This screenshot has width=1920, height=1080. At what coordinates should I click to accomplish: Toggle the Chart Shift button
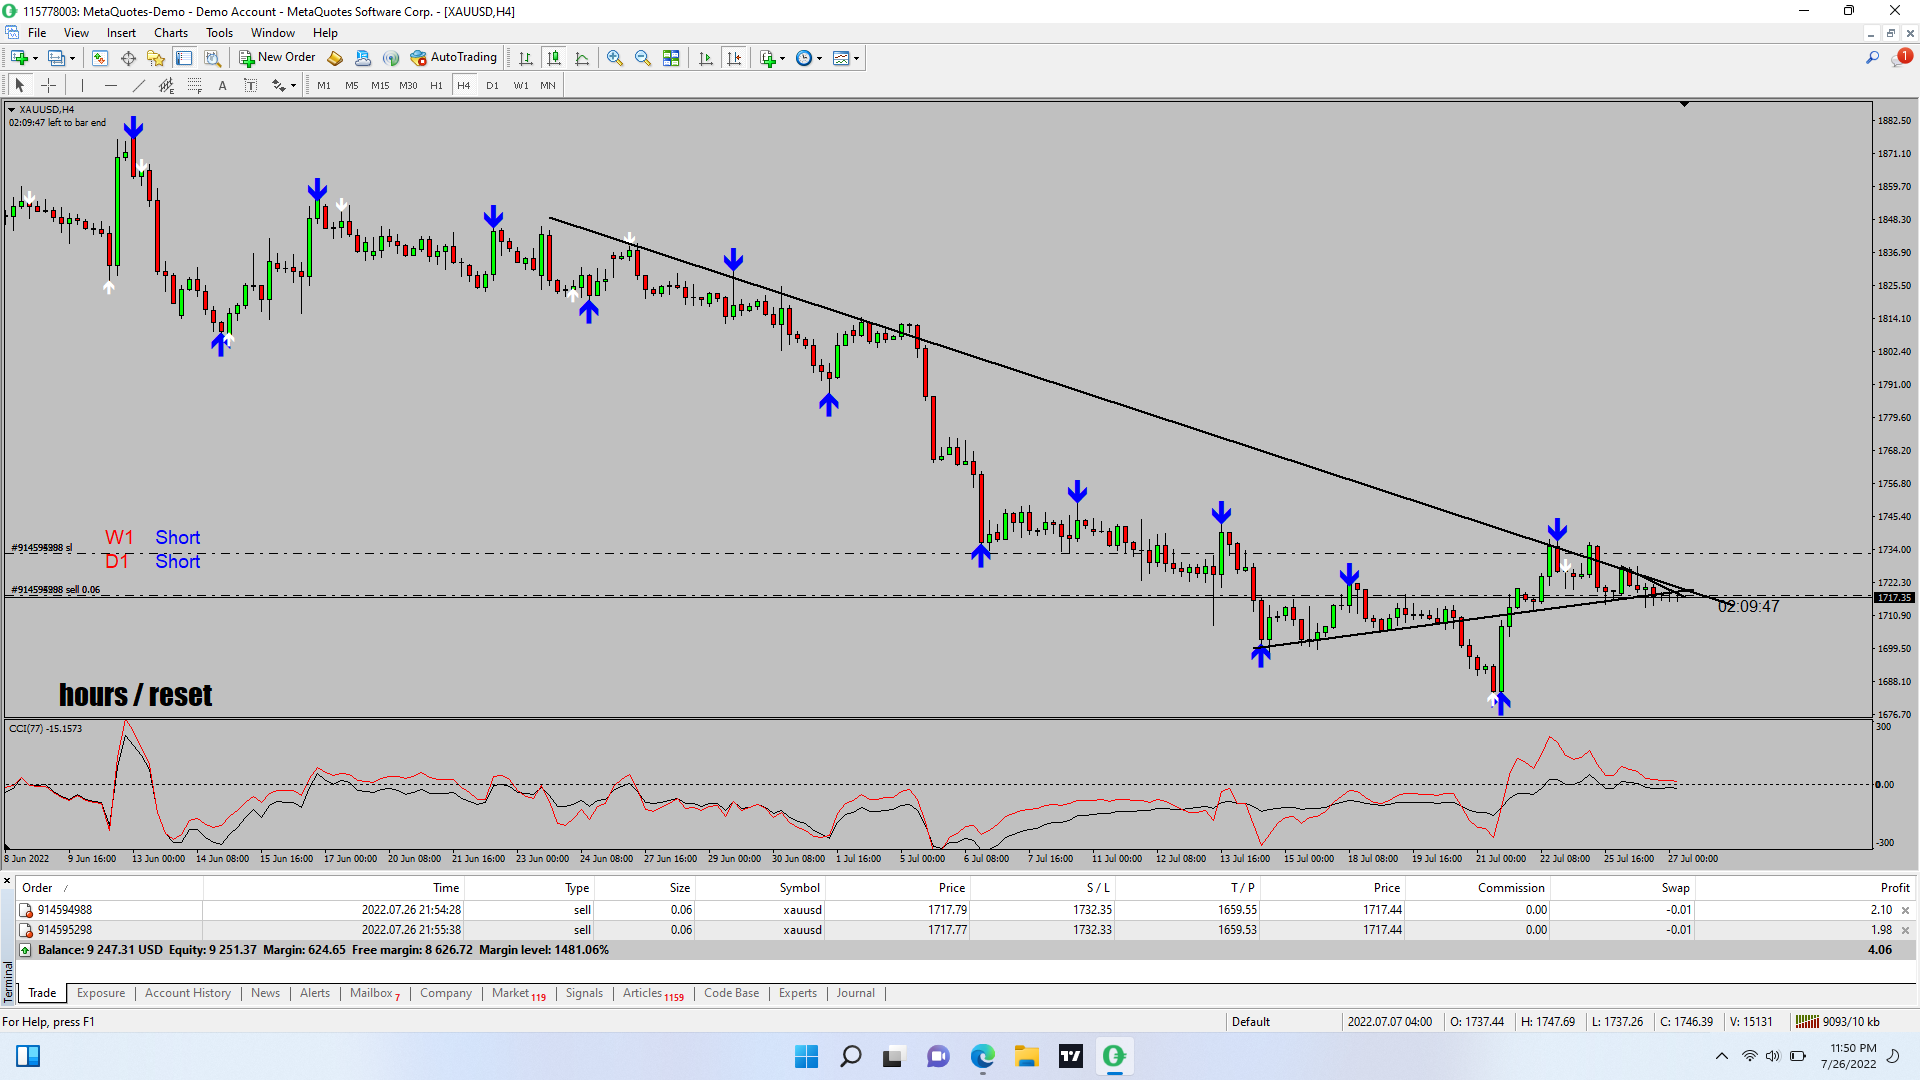[x=734, y=58]
